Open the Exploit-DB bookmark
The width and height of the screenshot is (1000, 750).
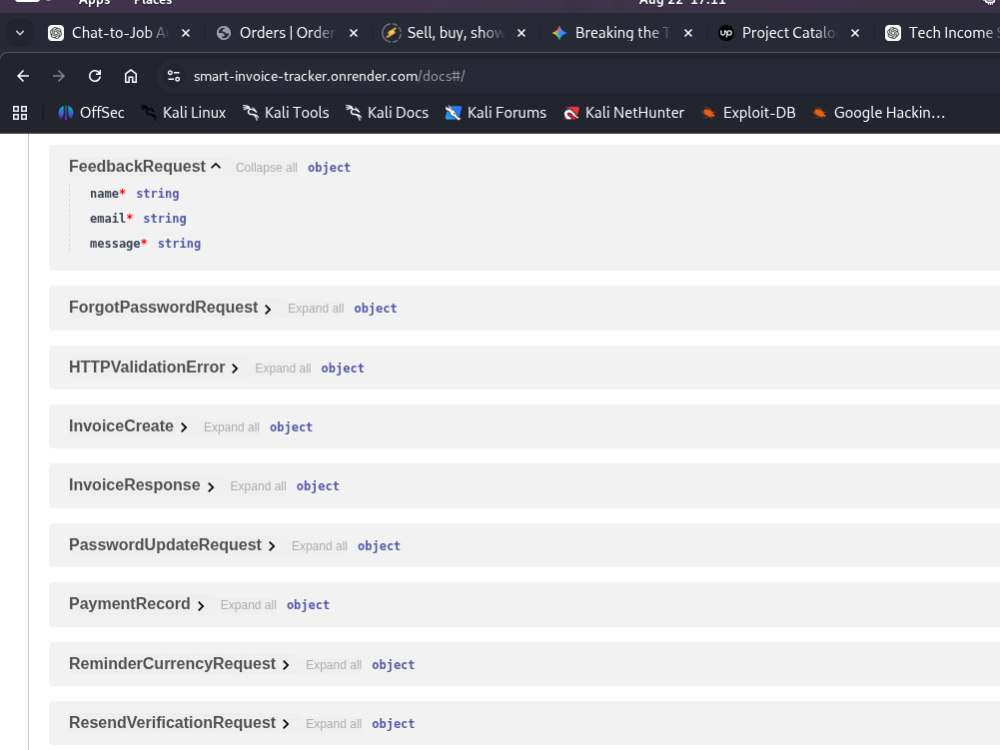tap(748, 113)
